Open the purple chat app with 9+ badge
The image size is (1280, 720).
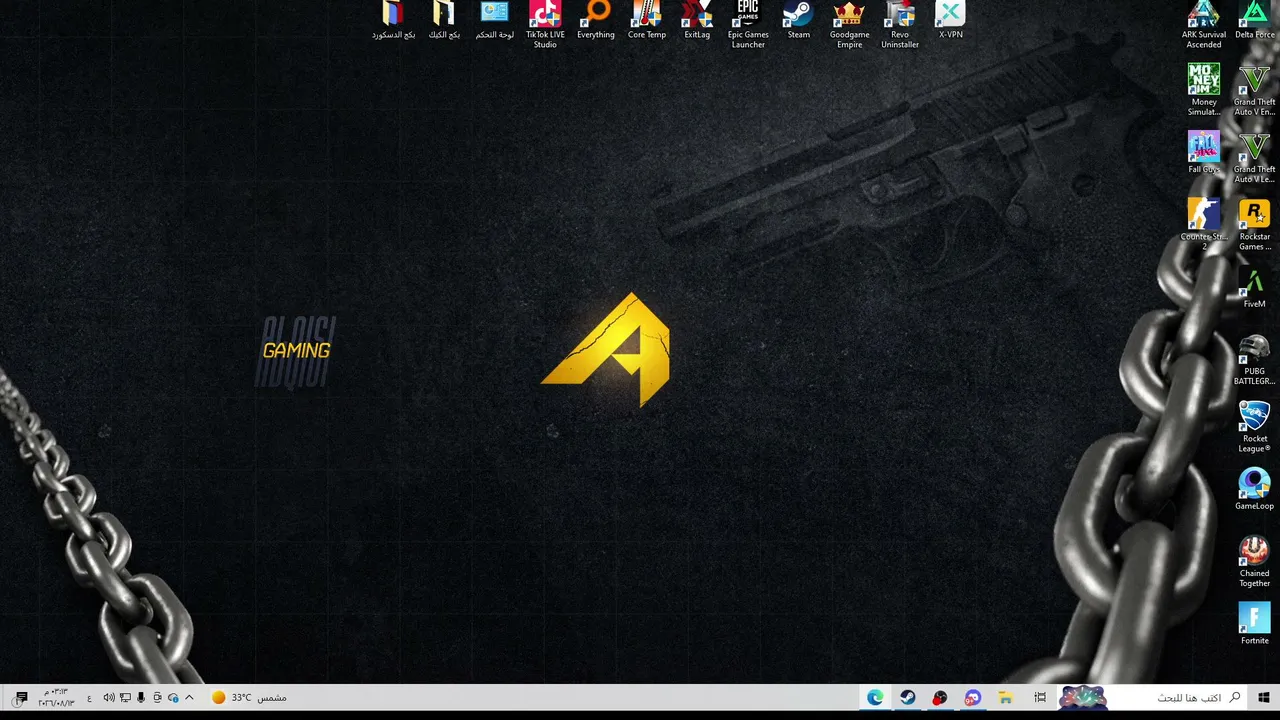coord(973,697)
